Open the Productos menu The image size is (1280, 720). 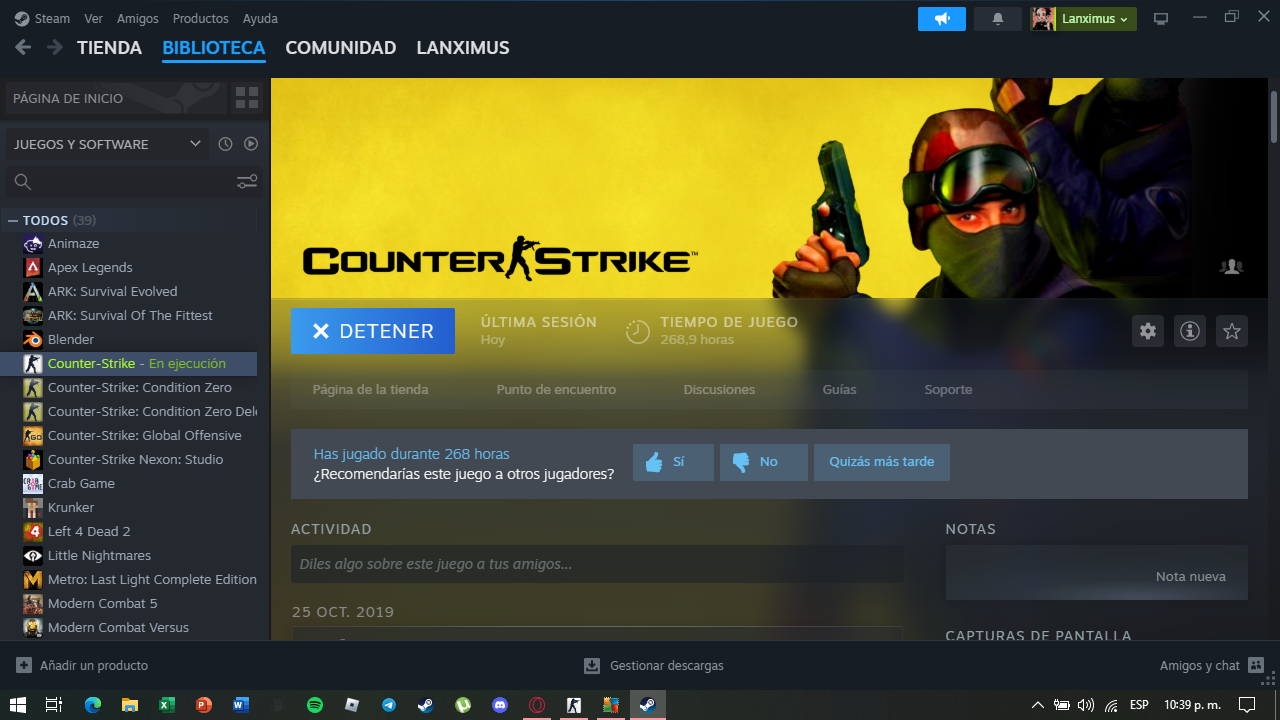click(x=200, y=19)
